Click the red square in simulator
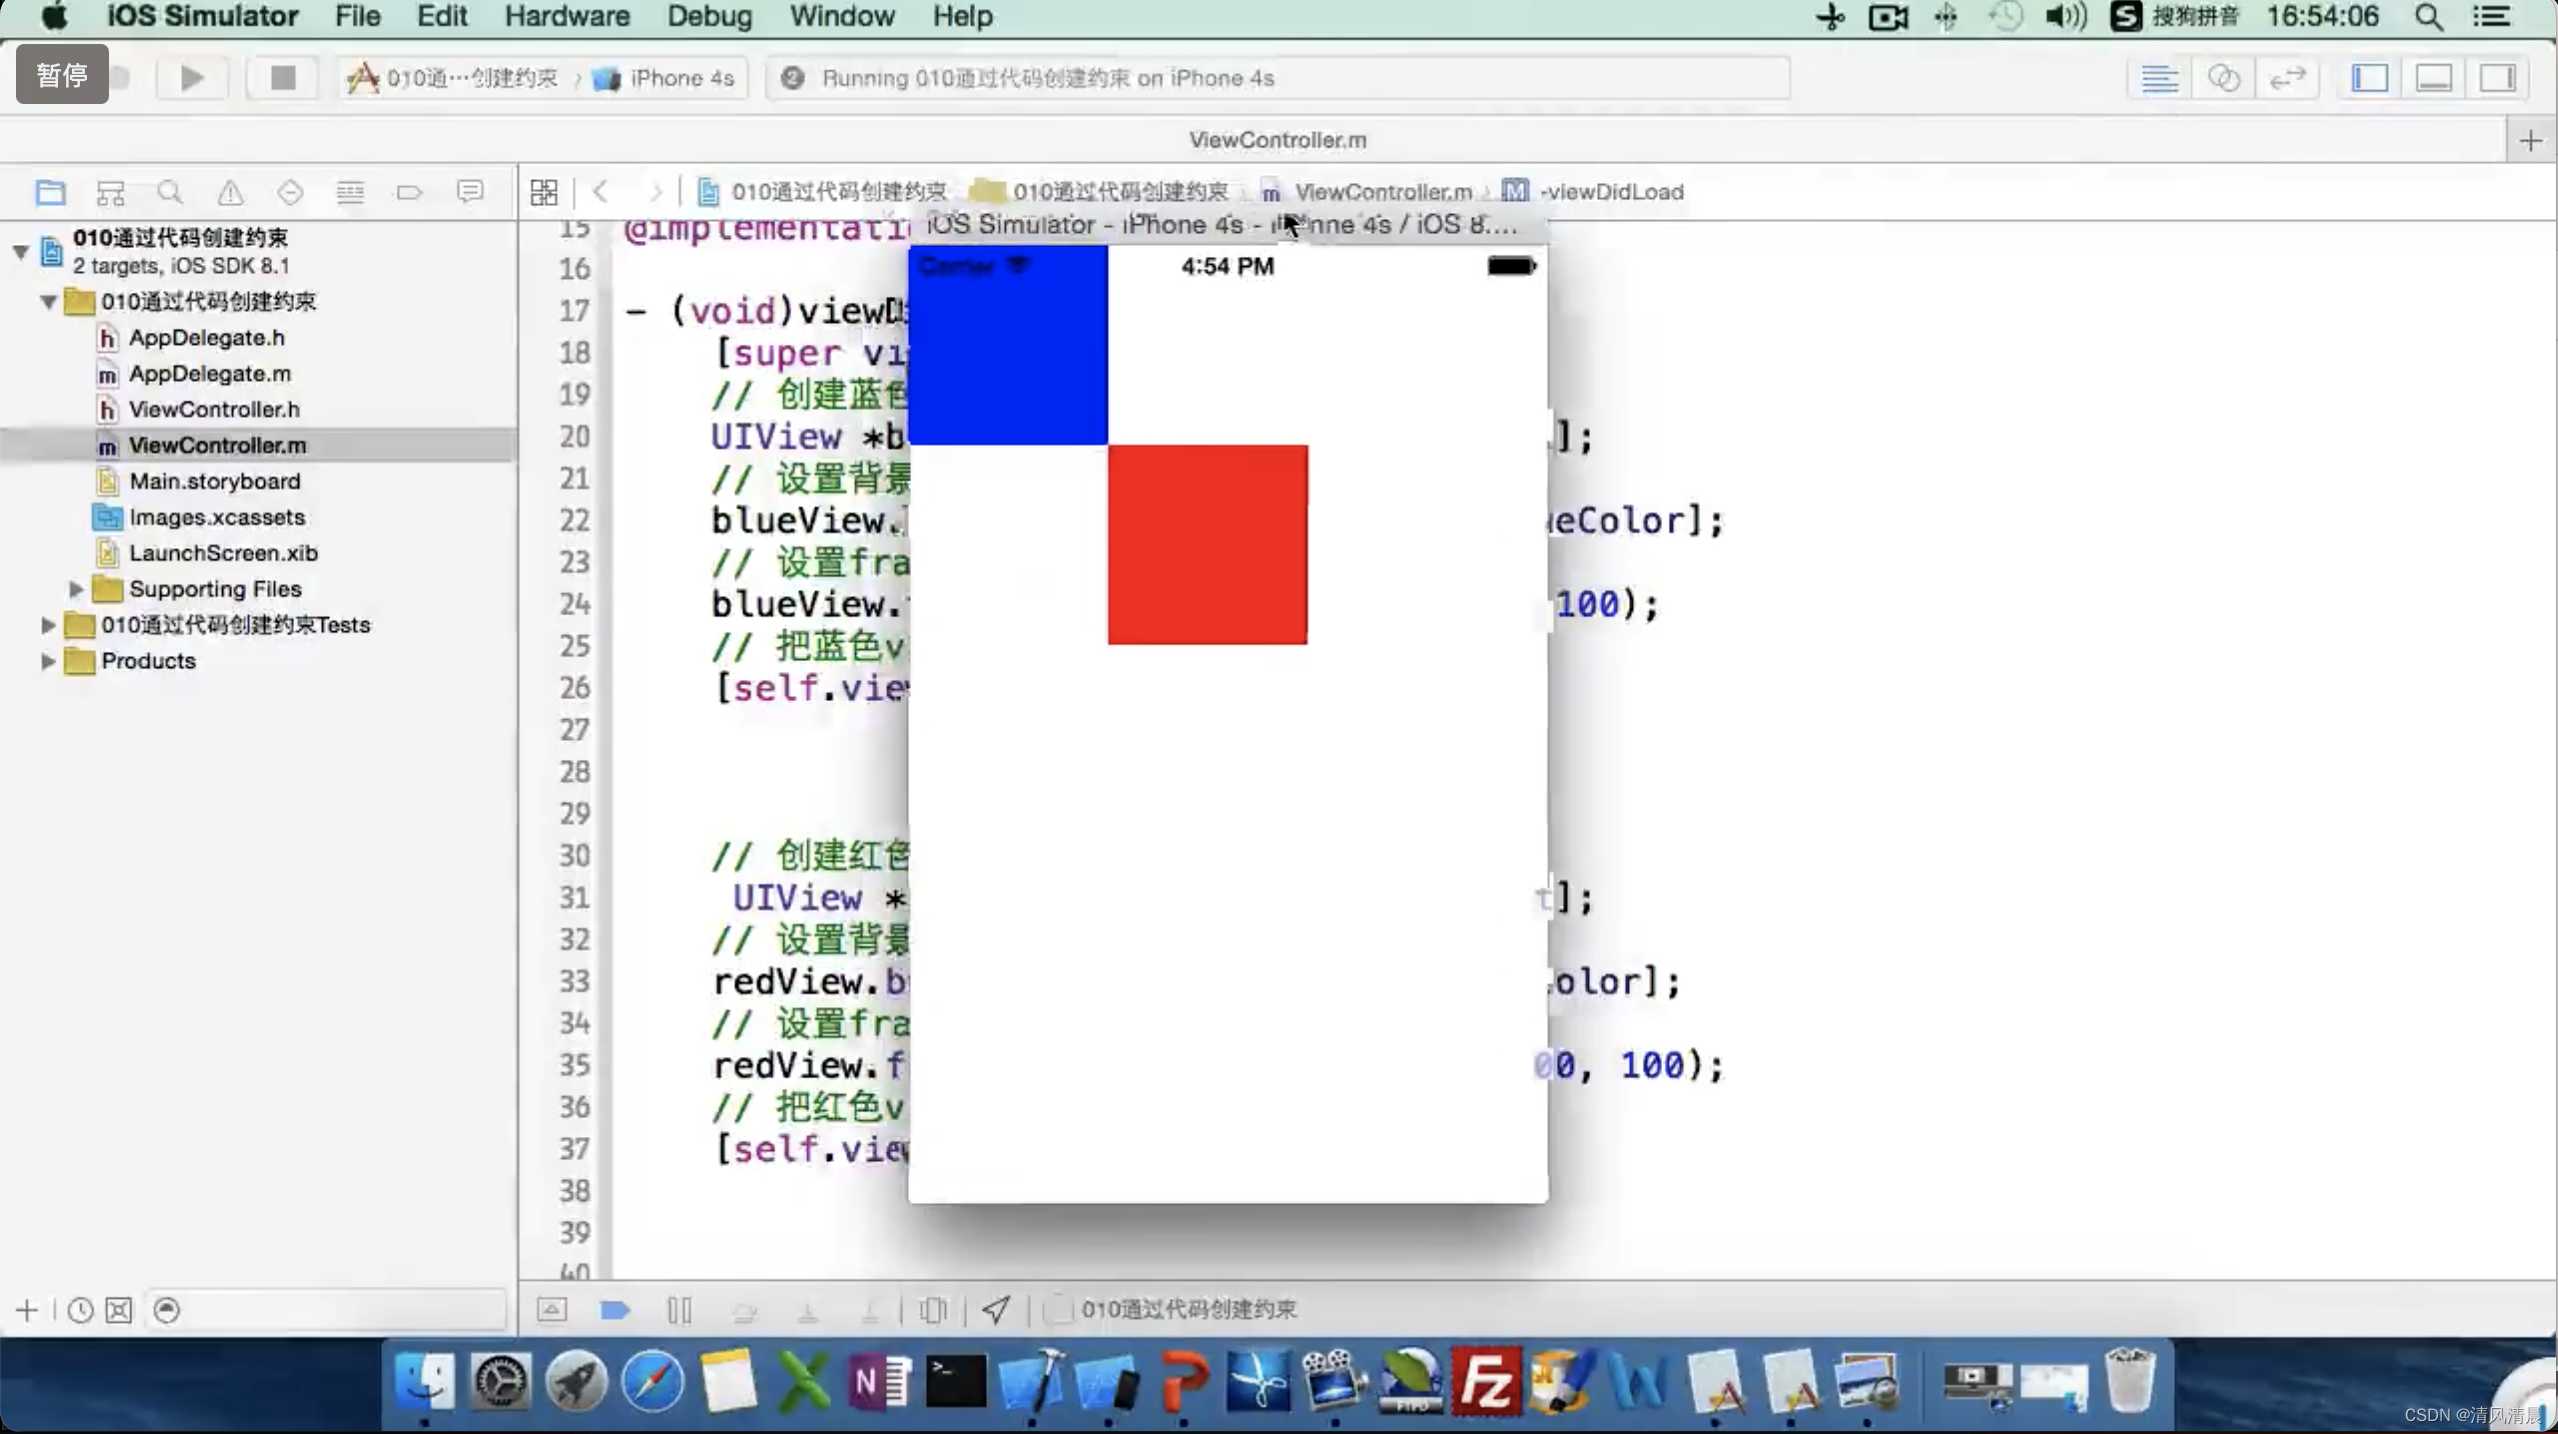The image size is (2558, 1434). point(1207,545)
